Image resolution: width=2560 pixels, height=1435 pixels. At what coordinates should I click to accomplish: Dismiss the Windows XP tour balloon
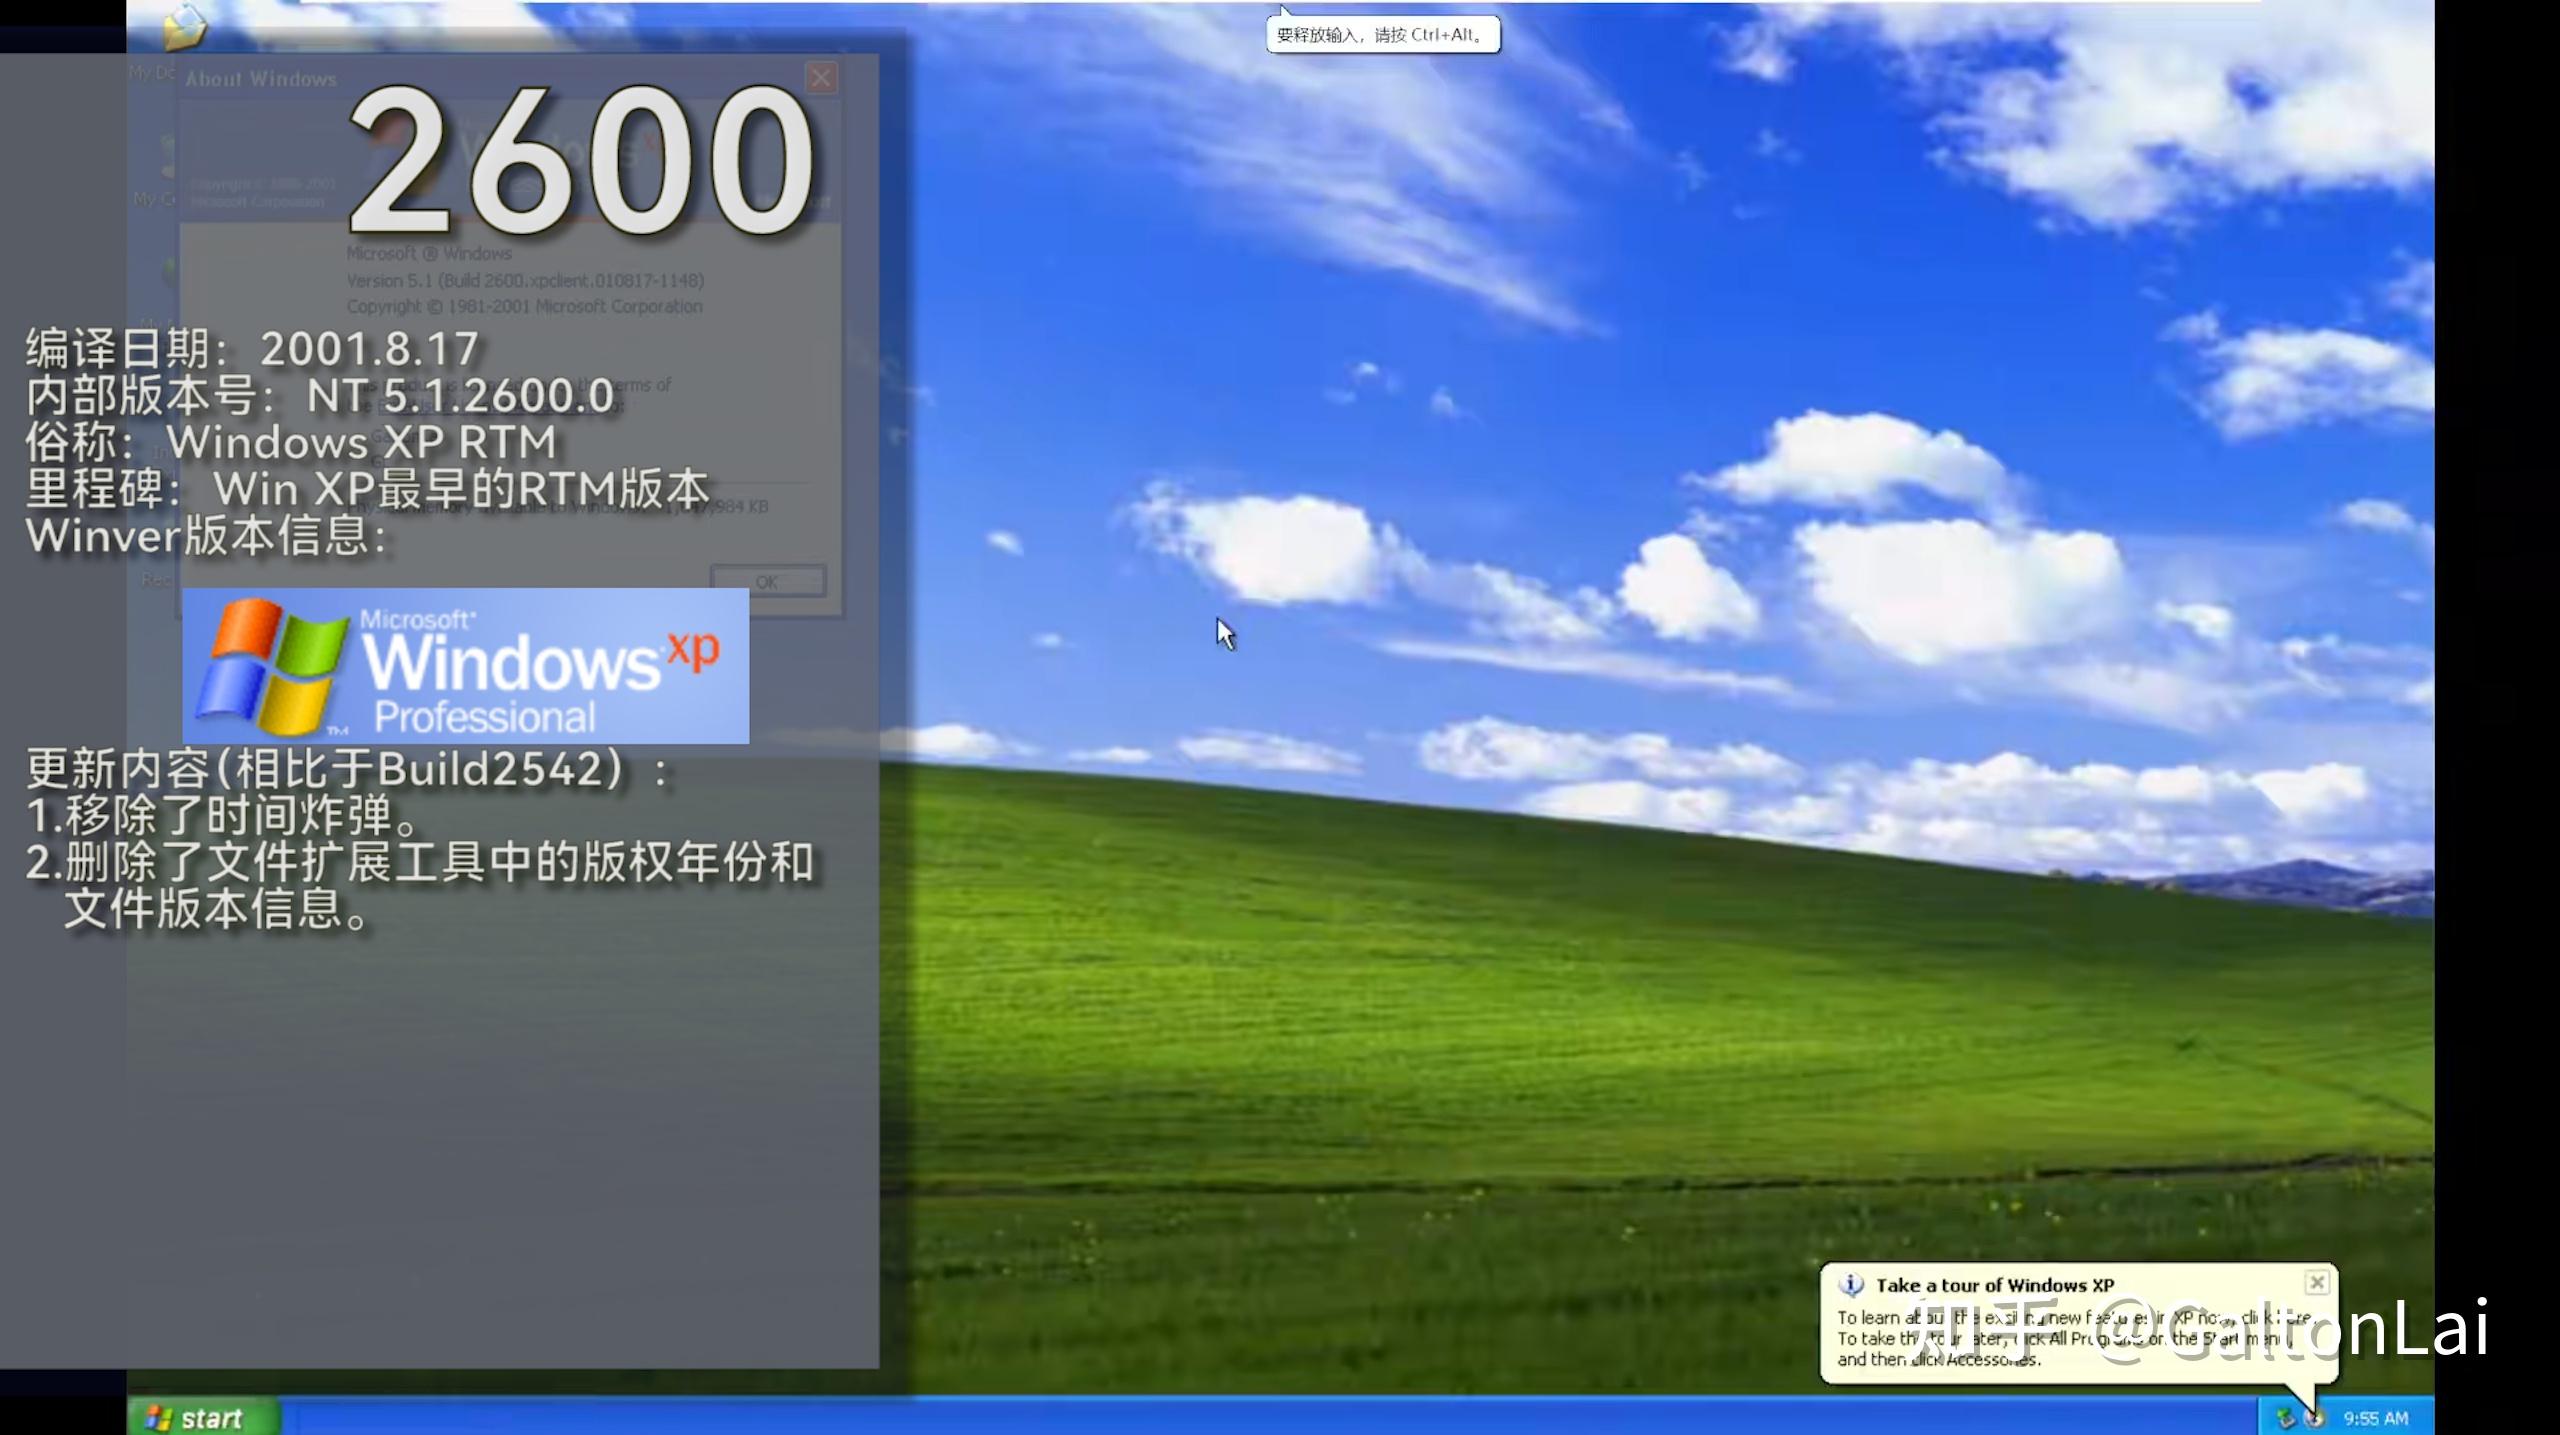(2316, 1282)
